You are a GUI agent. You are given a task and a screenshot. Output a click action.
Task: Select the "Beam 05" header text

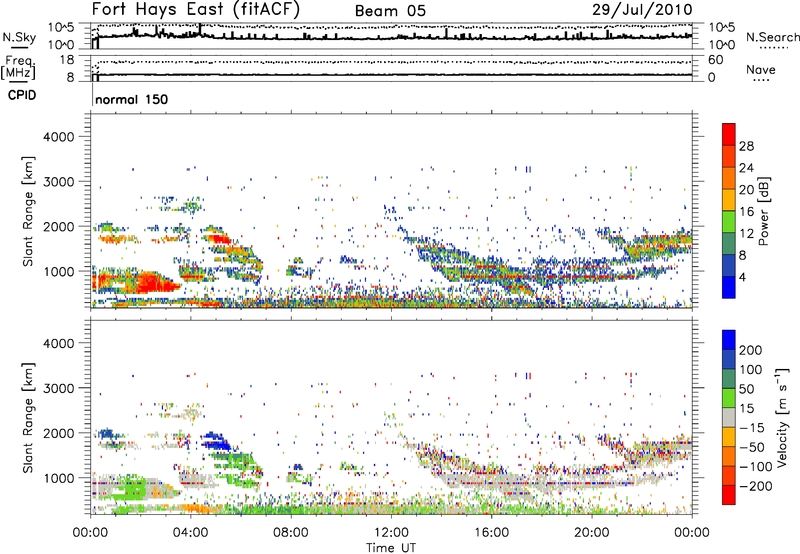pyautogui.click(x=390, y=11)
